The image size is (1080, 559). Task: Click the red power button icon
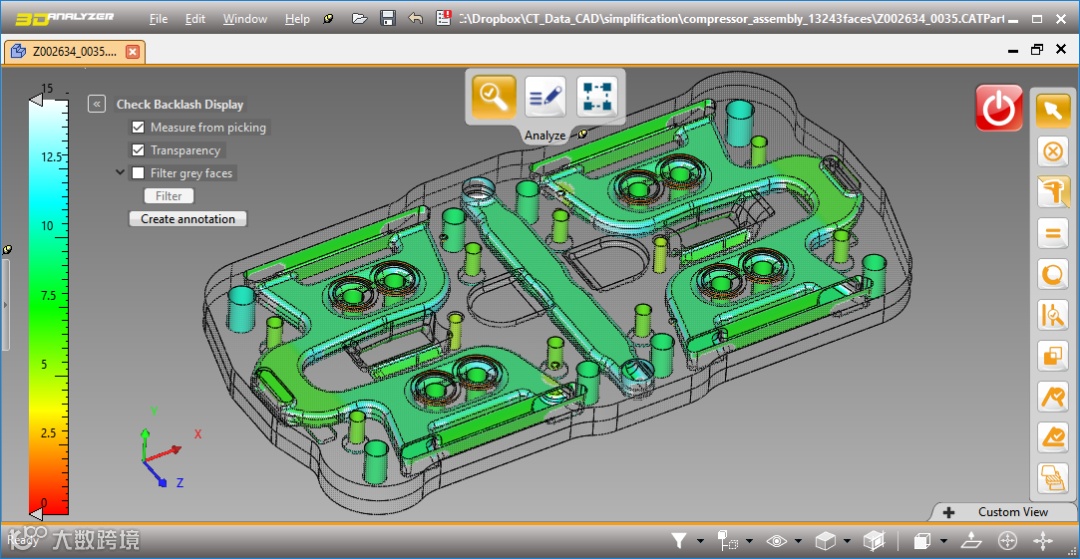(x=998, y=108)
